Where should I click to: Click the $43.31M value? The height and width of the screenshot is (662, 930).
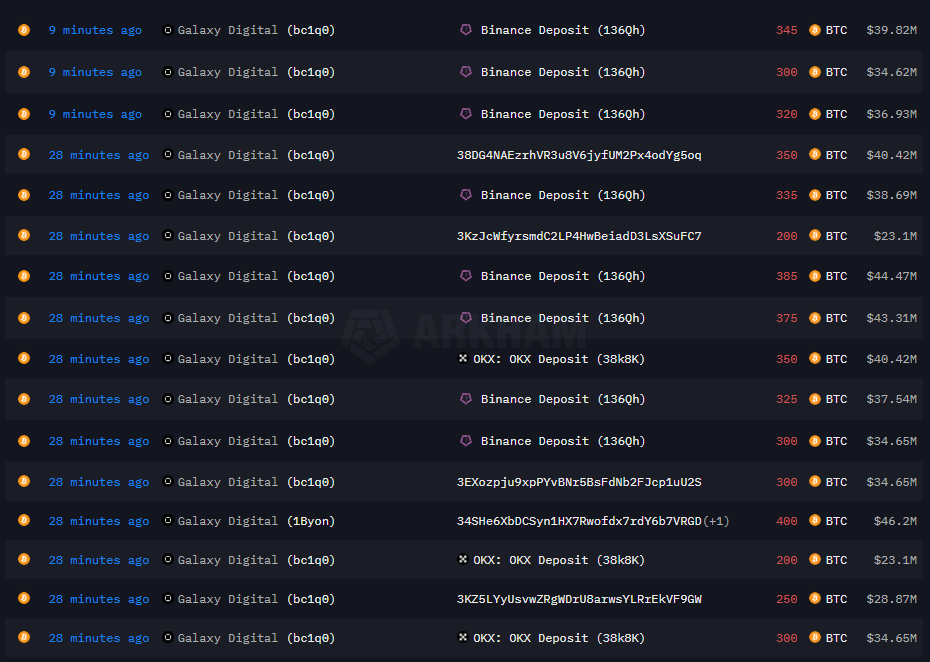point(891,319)
